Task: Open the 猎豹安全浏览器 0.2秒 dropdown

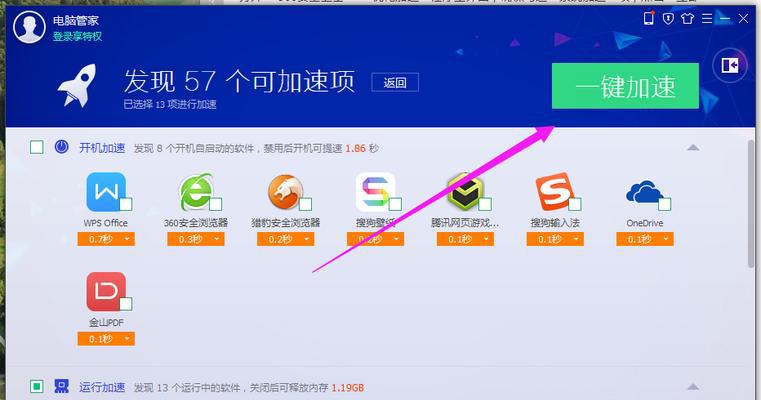Action: (x=285, y=239)
